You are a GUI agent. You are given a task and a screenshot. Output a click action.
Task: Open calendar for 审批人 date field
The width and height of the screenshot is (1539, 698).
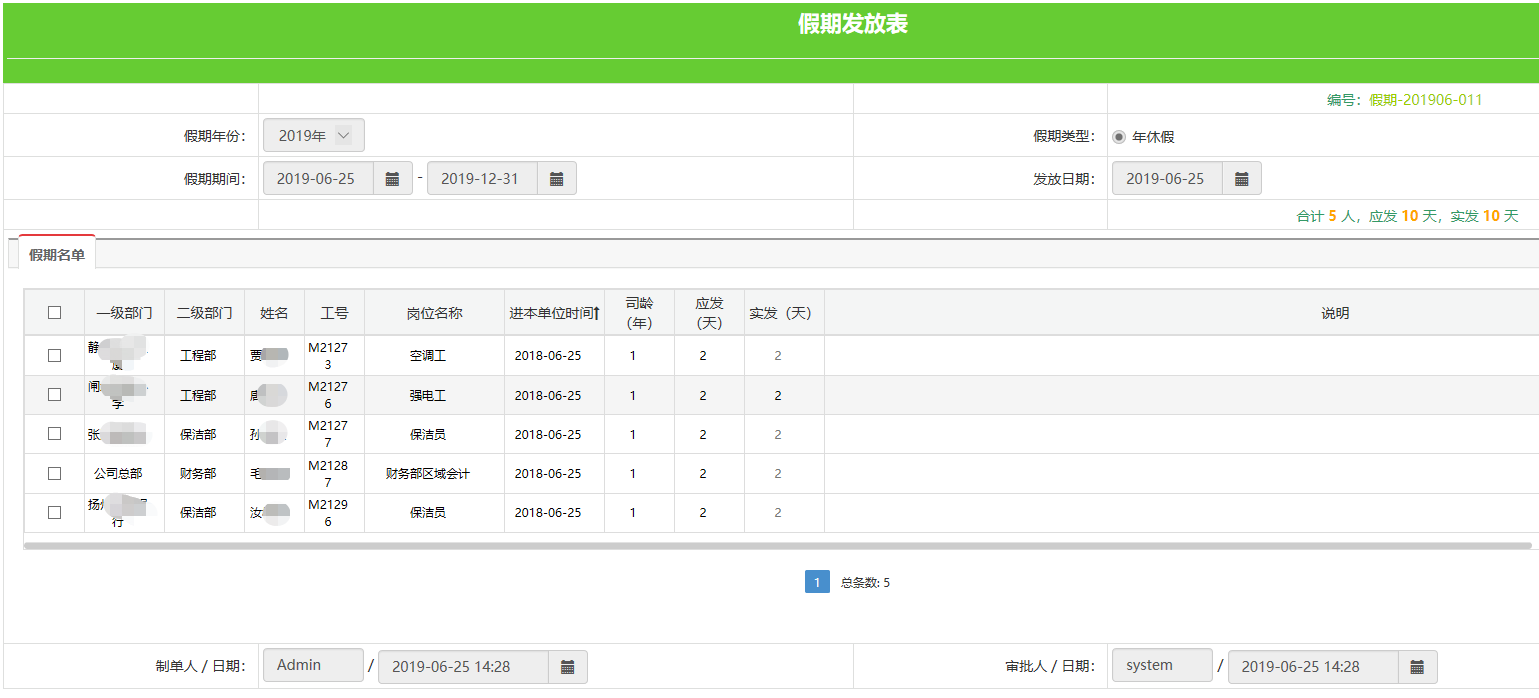pyautogui.click(x=1417, y=667)
